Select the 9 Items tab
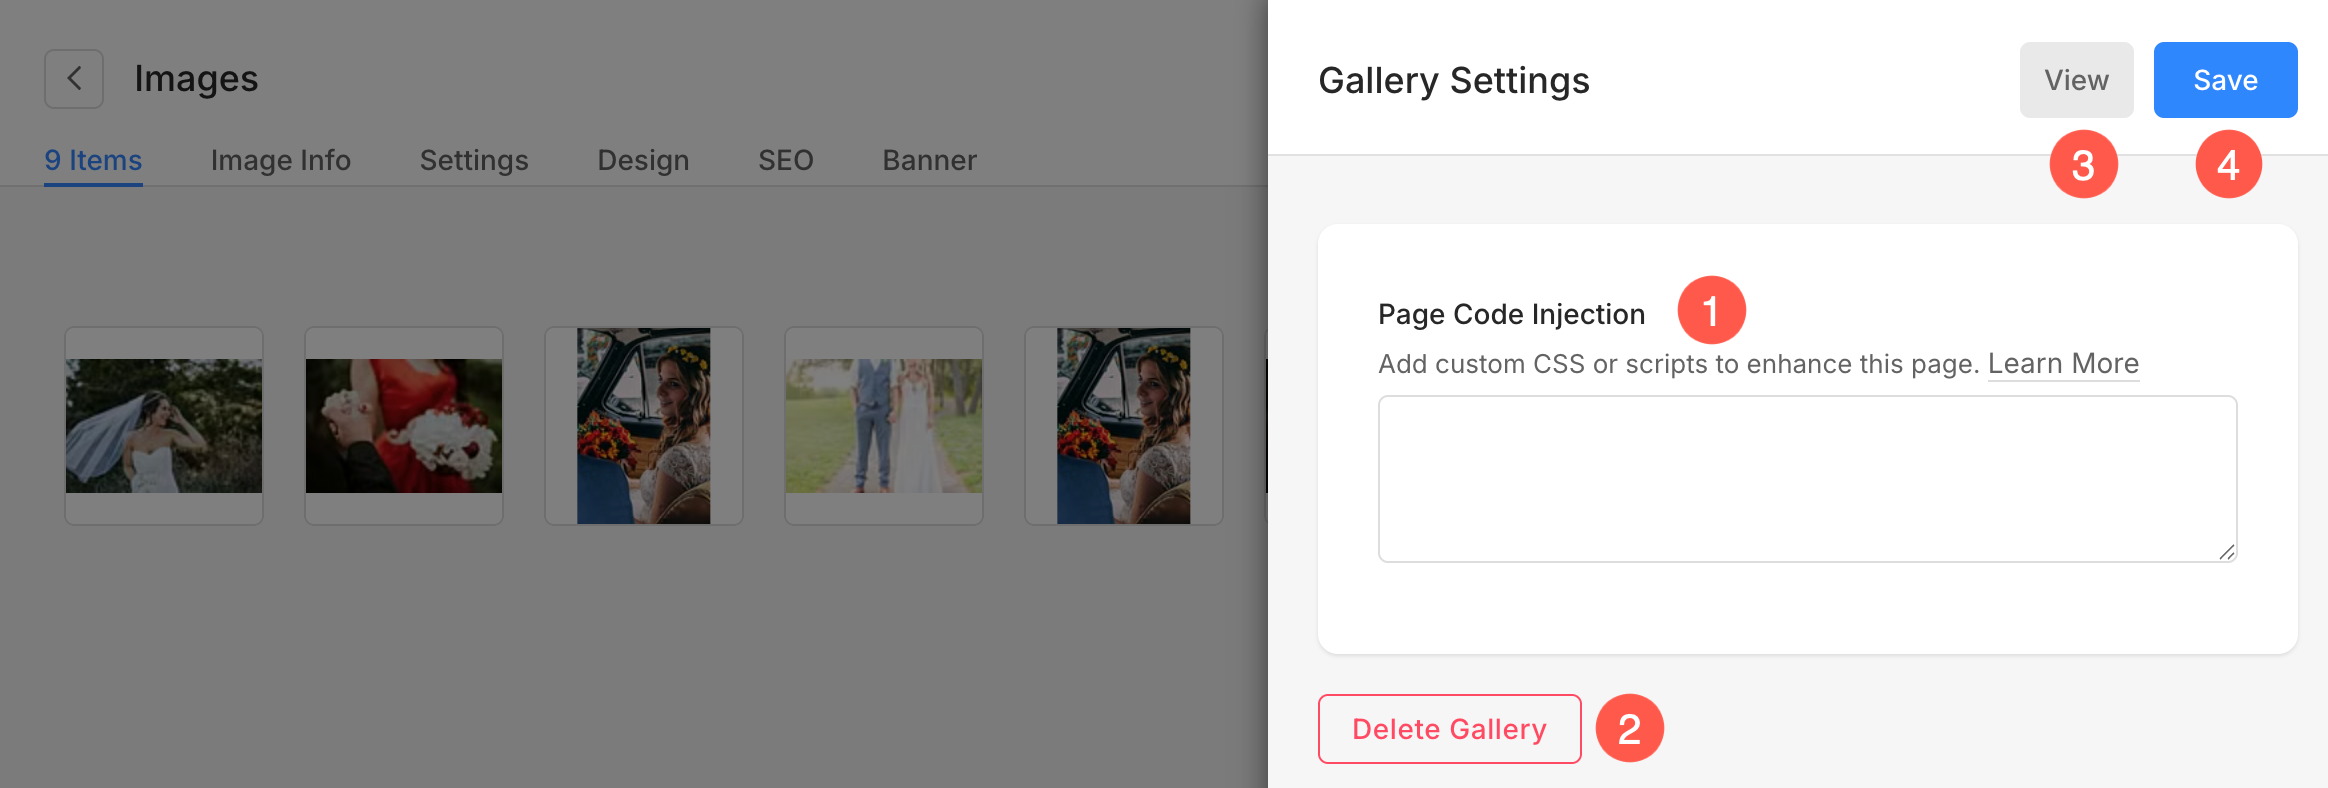Screen dimensions: 2328x788 click(93, 160)
